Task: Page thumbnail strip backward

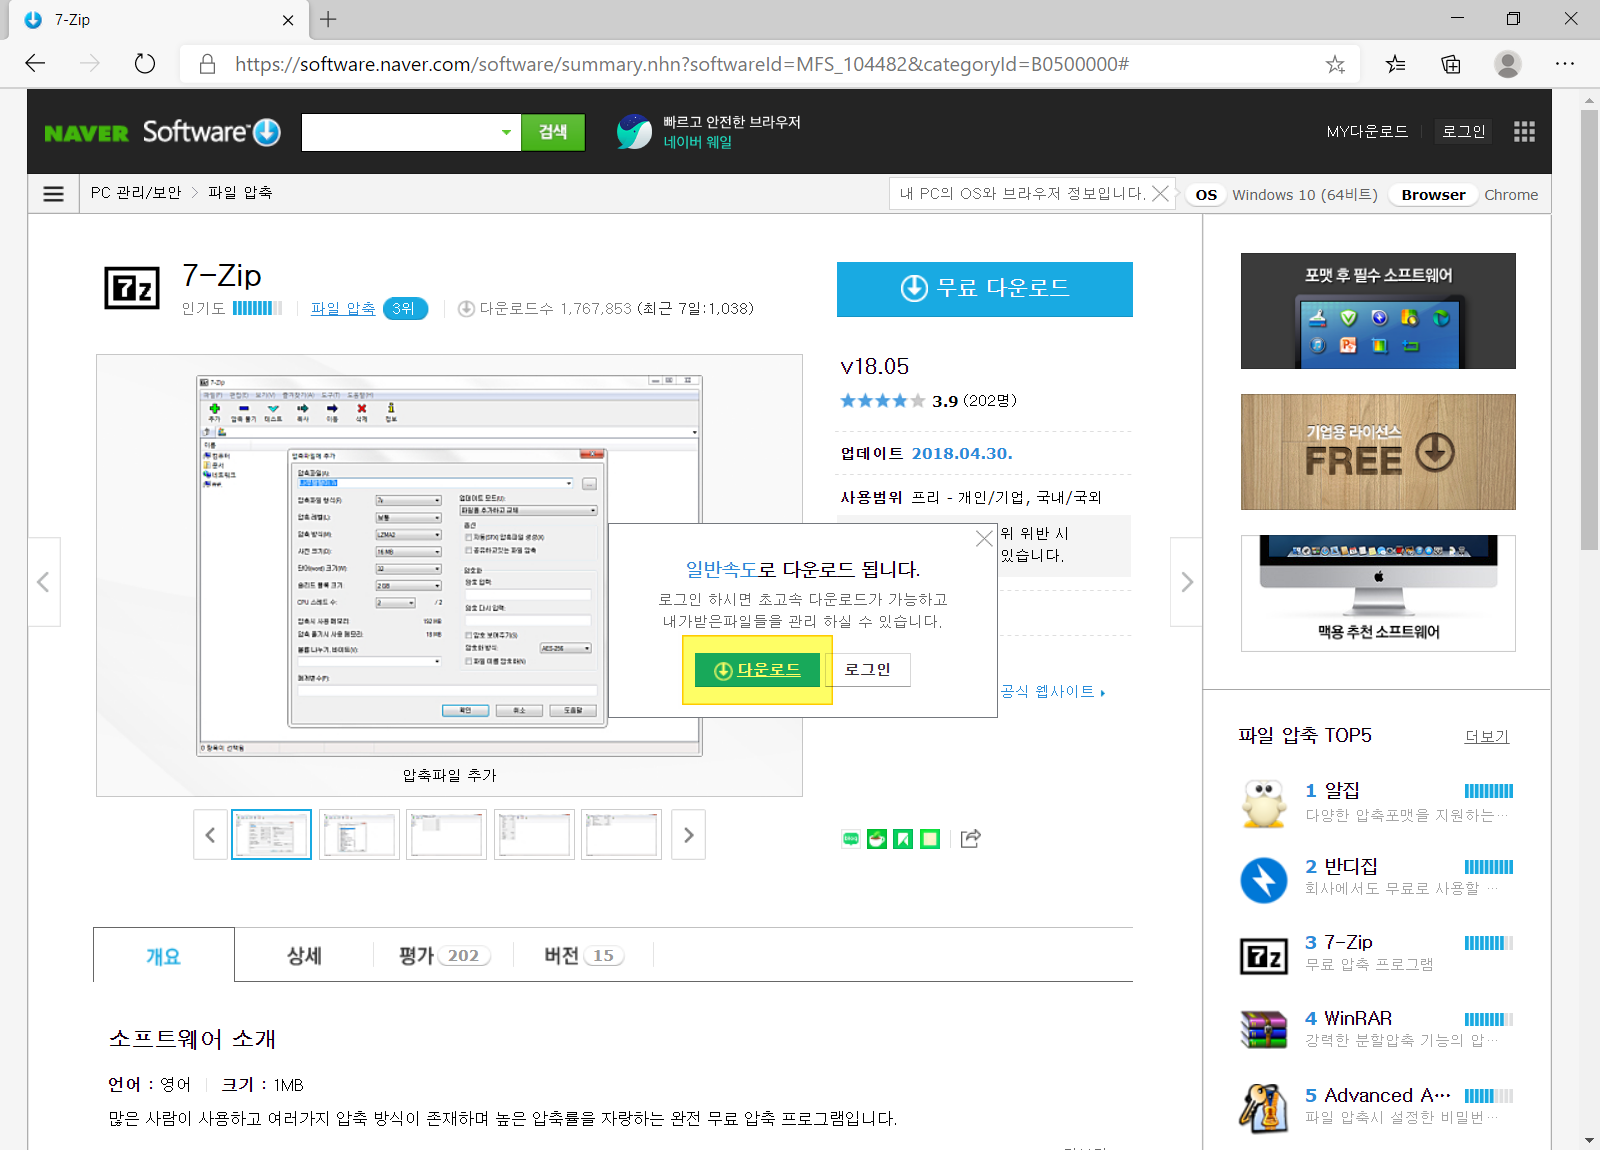Action: [x=210, y=835]
